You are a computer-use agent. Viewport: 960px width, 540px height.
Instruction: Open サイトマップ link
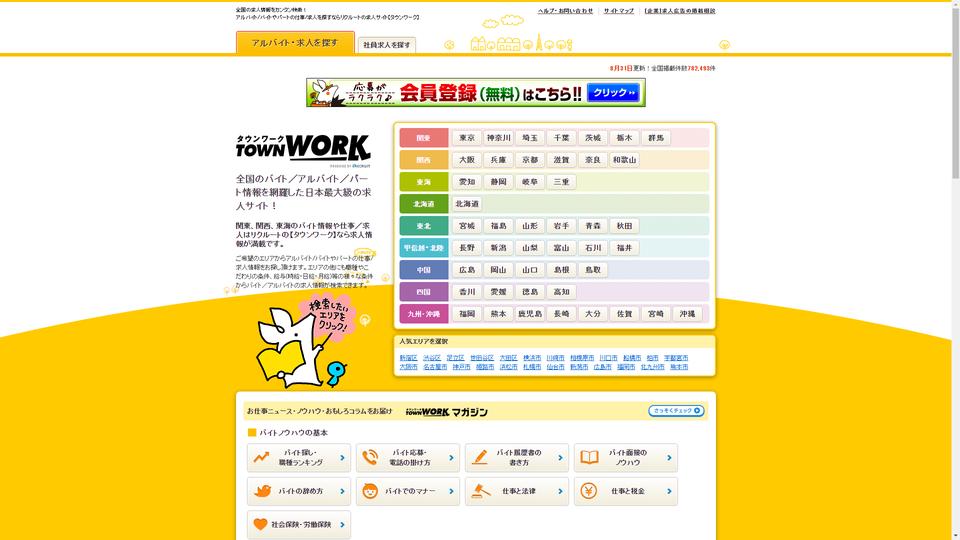pos(618,11)
